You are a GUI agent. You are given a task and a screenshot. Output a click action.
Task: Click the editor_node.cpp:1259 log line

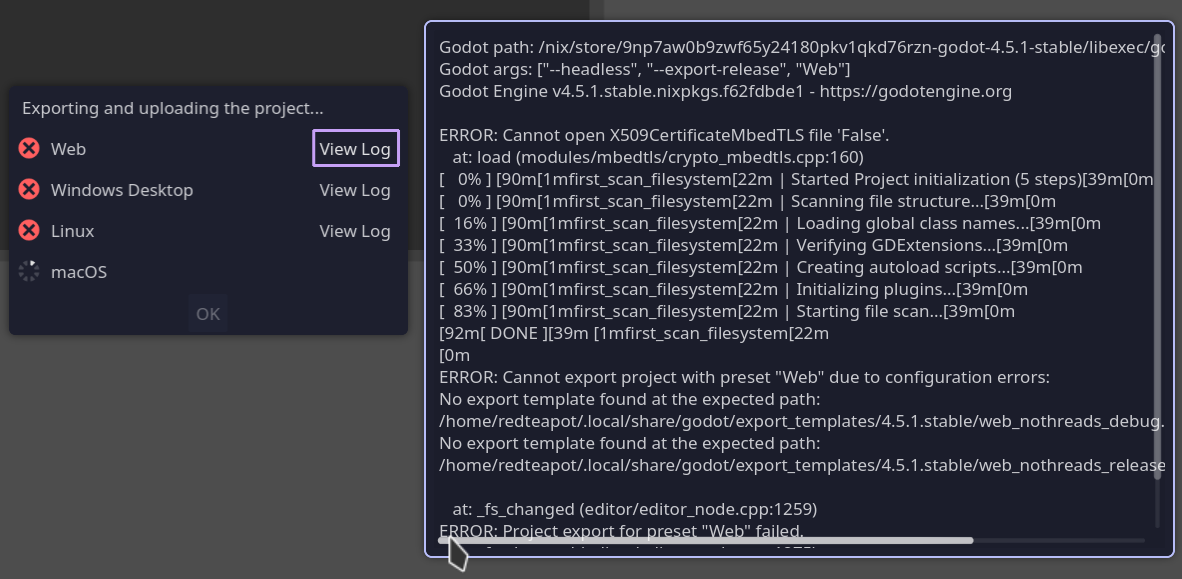[635, 509]
